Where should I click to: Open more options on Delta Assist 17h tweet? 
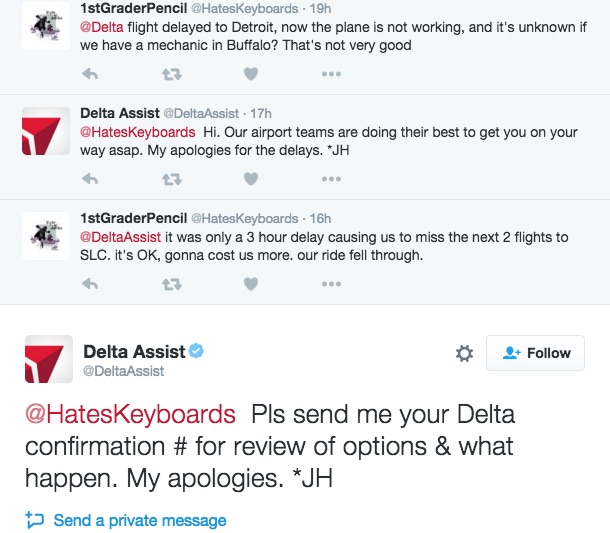[331, 179]
